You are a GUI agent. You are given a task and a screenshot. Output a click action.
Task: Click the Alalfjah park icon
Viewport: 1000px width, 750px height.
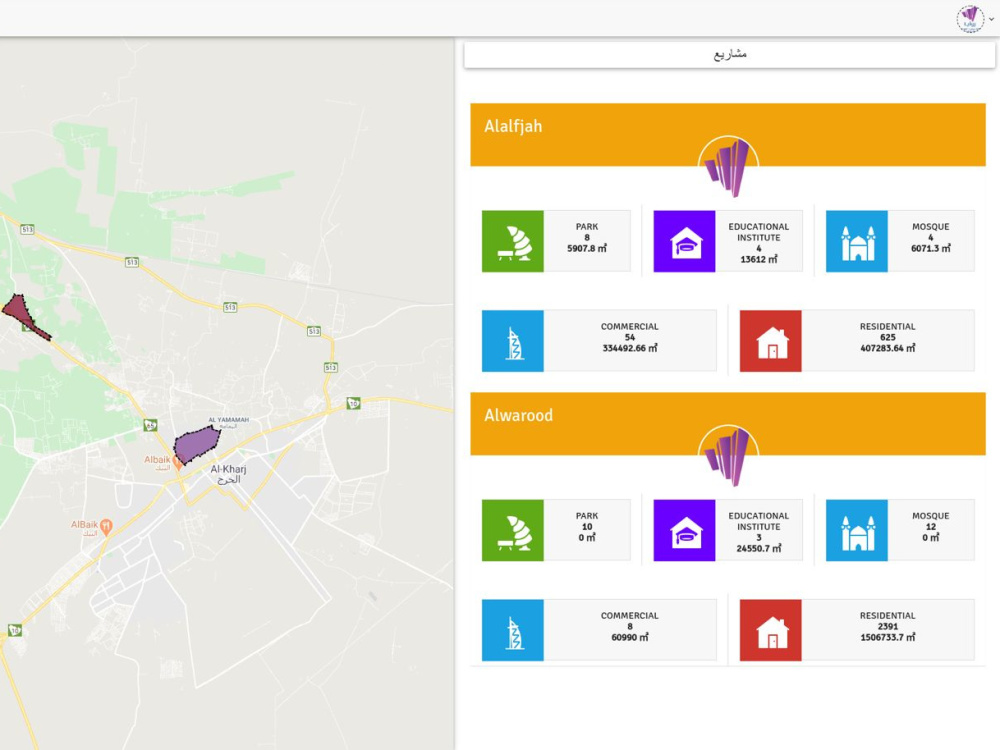513,241
